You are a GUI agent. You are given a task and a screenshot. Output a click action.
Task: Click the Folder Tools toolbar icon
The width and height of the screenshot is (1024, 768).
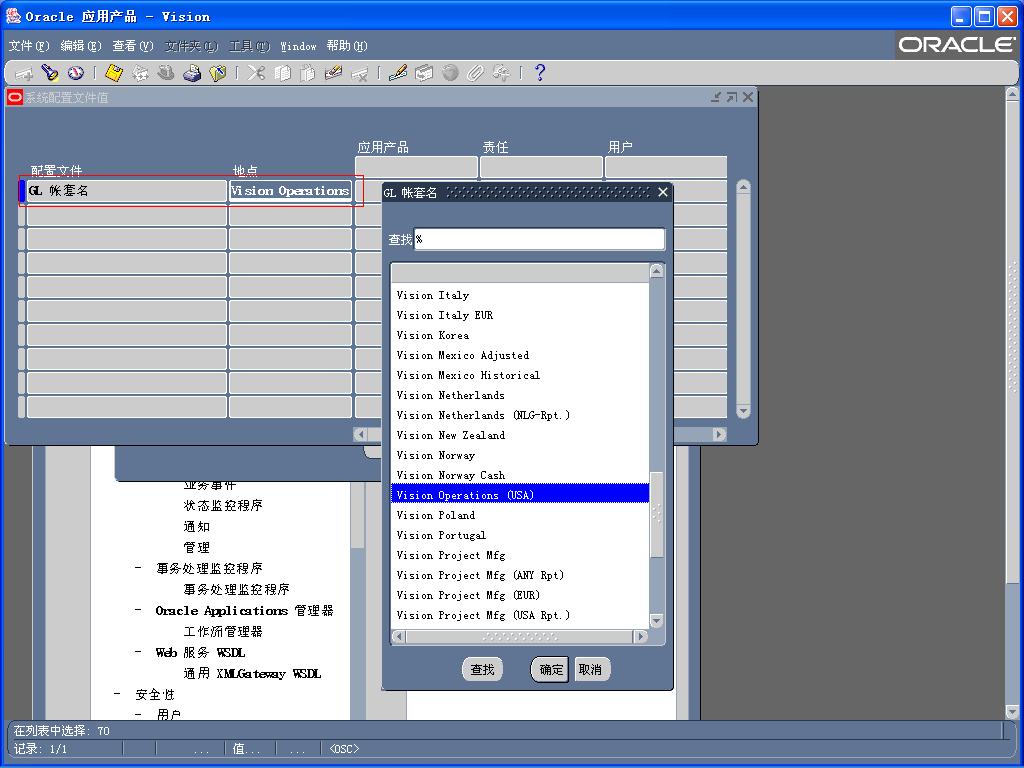coord(501,73)
